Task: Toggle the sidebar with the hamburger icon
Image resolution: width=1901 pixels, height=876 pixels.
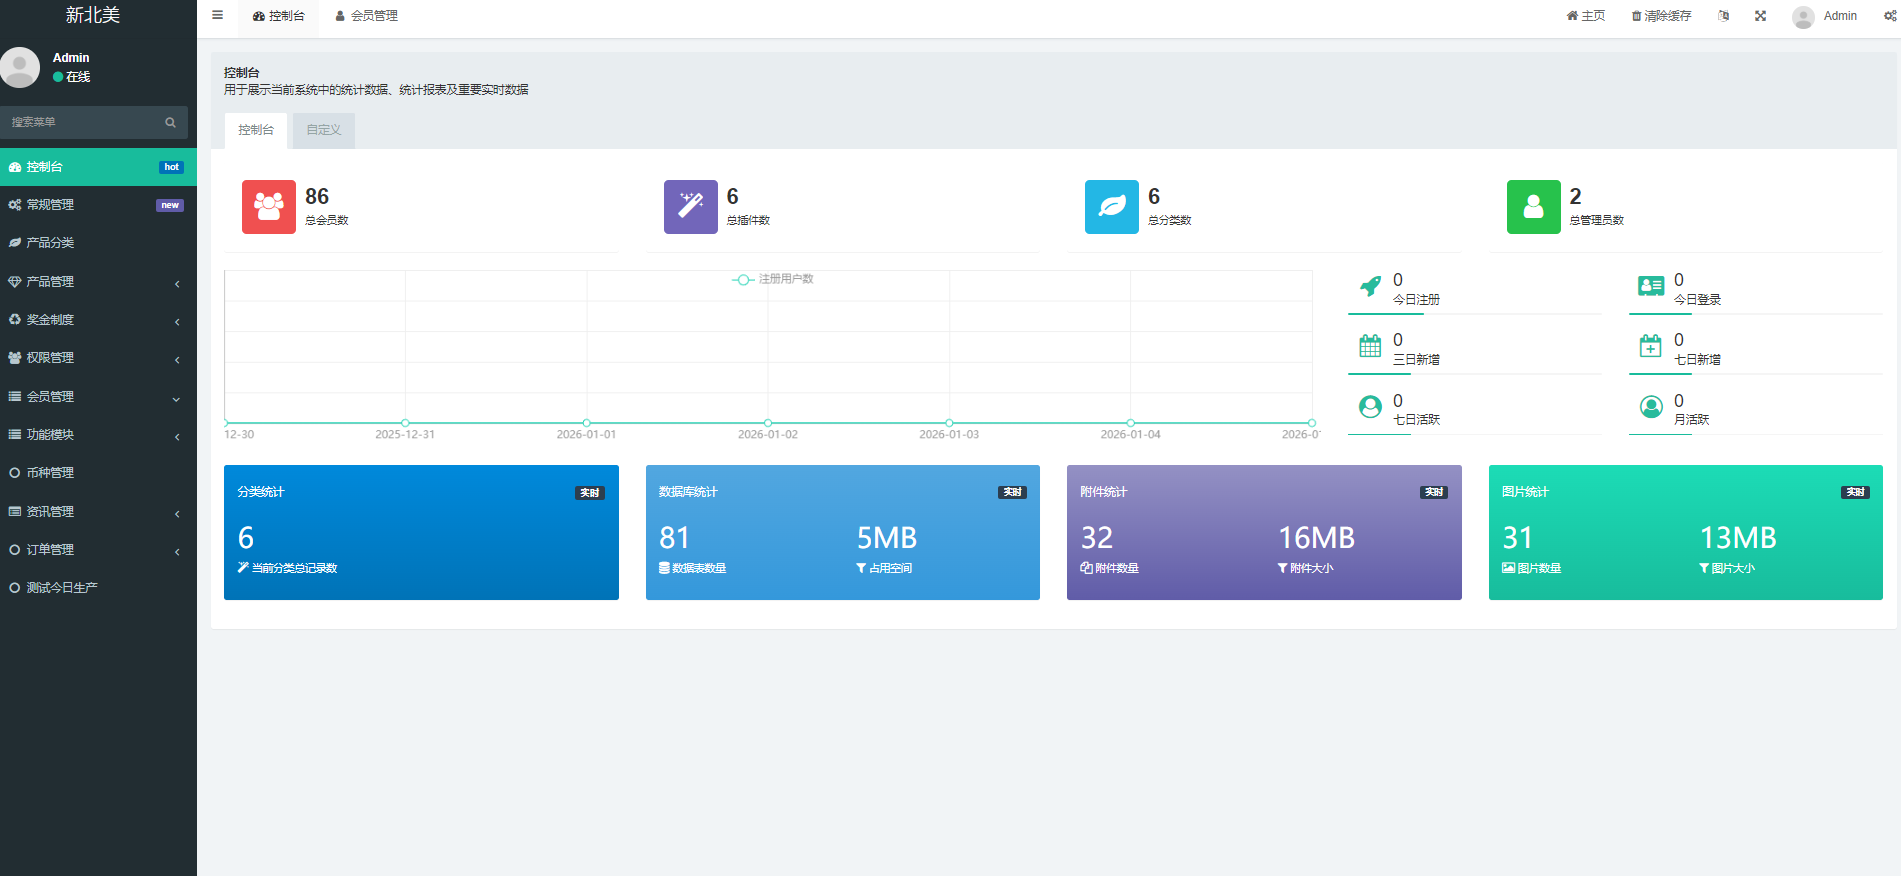Action: pyautogui.click(x=217, y=16)
